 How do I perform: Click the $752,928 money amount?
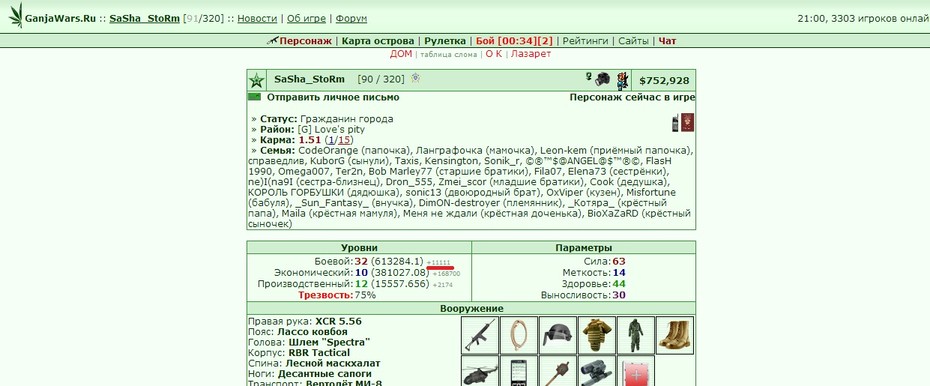coord(664,81)
